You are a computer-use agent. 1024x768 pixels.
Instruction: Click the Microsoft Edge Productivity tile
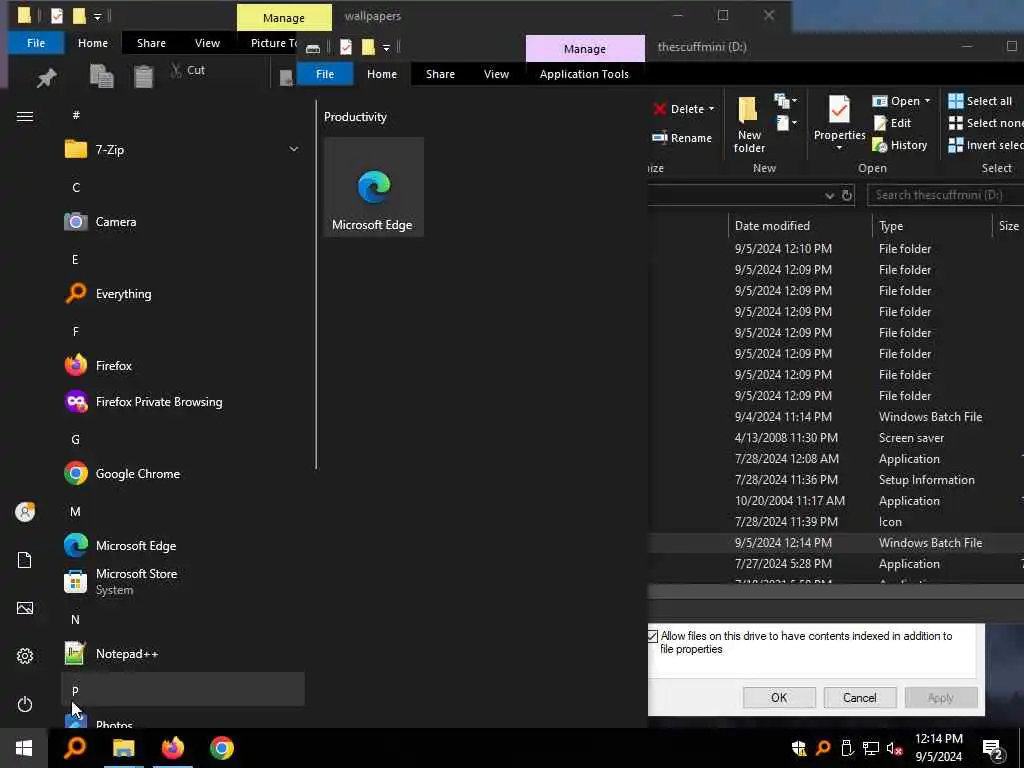[374, 187]
